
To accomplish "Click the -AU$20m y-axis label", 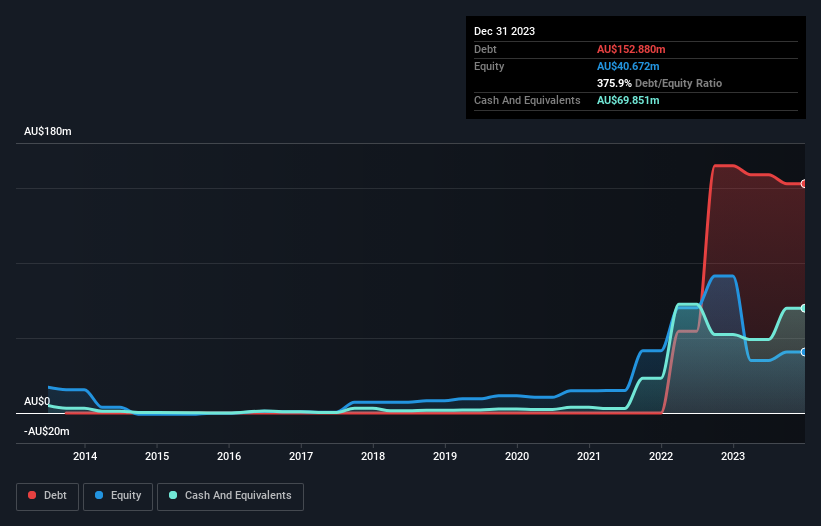I will (47, 431).
